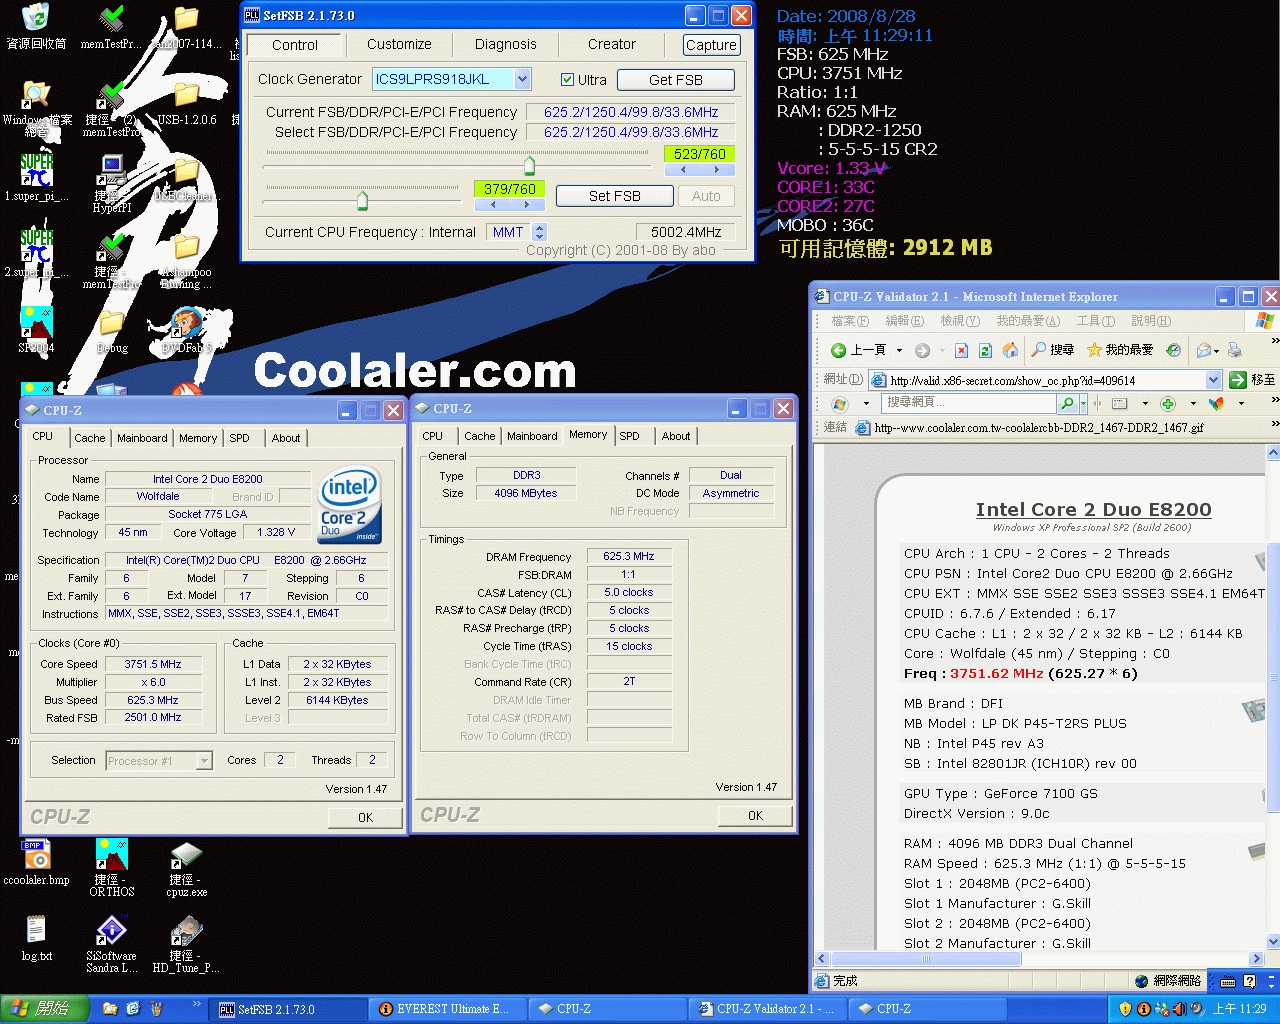Click the Capture button in SetFSB
The image size is (1280, 1024).
tap(711, 45)
